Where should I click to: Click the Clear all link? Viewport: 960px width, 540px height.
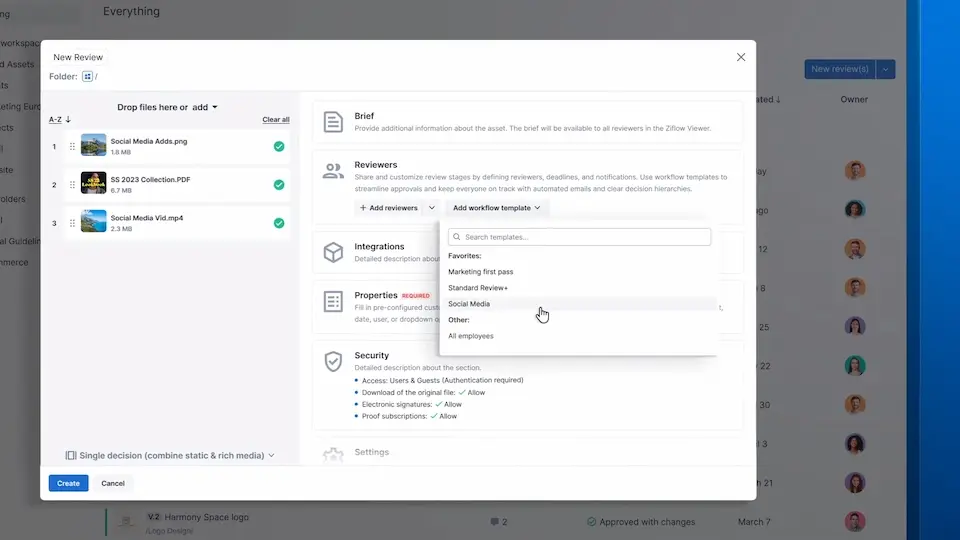[x=276, y=120]
